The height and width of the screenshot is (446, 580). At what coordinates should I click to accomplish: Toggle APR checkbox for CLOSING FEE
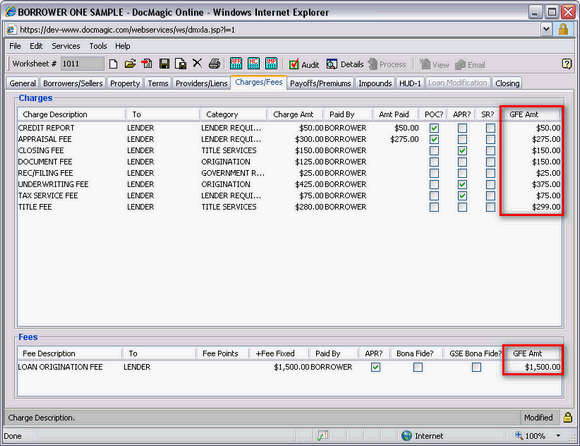point(462,151)
